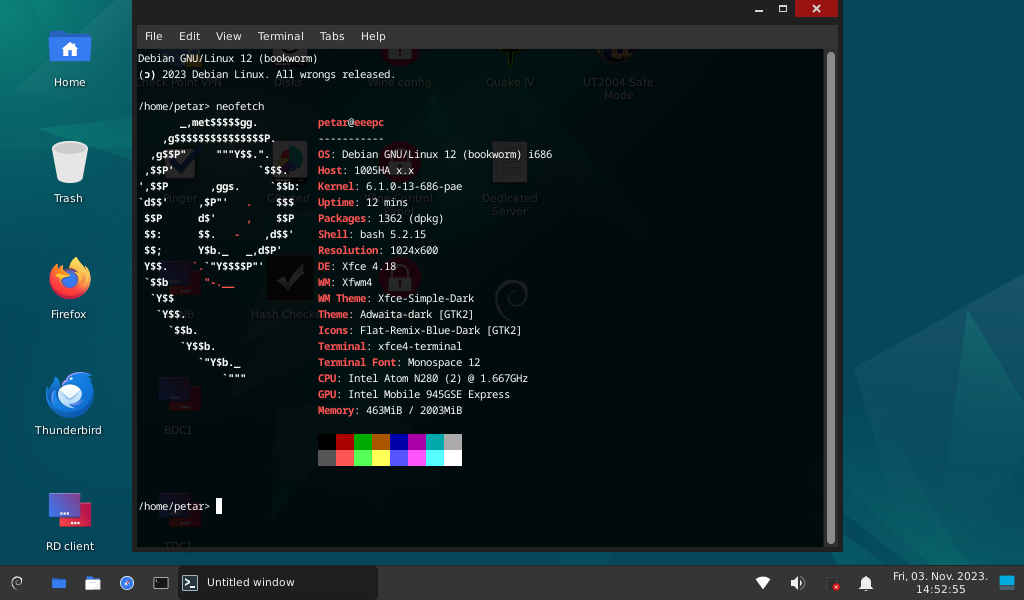1024x600 pixels.
Task: Click the '1362 (dpkg)' packages value
Action: click(411, 219)
